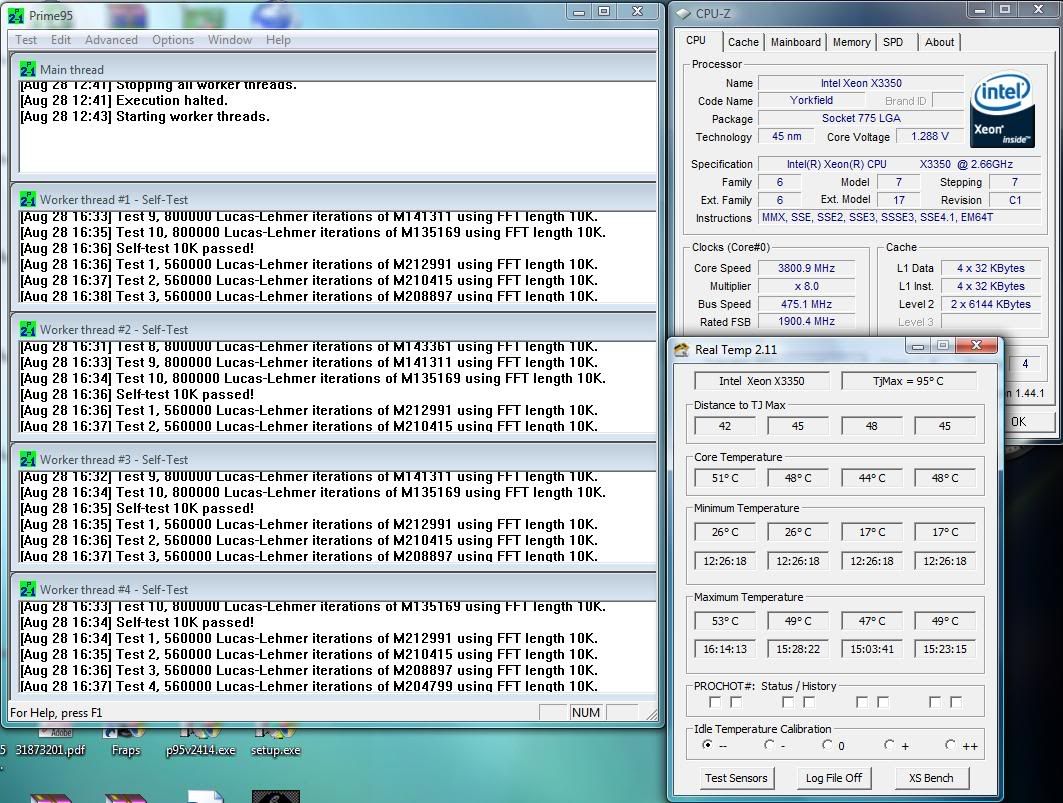1063x803 pixels.
Task: Click the 2 x 6144 KBytes Level 2 value
Action: click(990, 304)
